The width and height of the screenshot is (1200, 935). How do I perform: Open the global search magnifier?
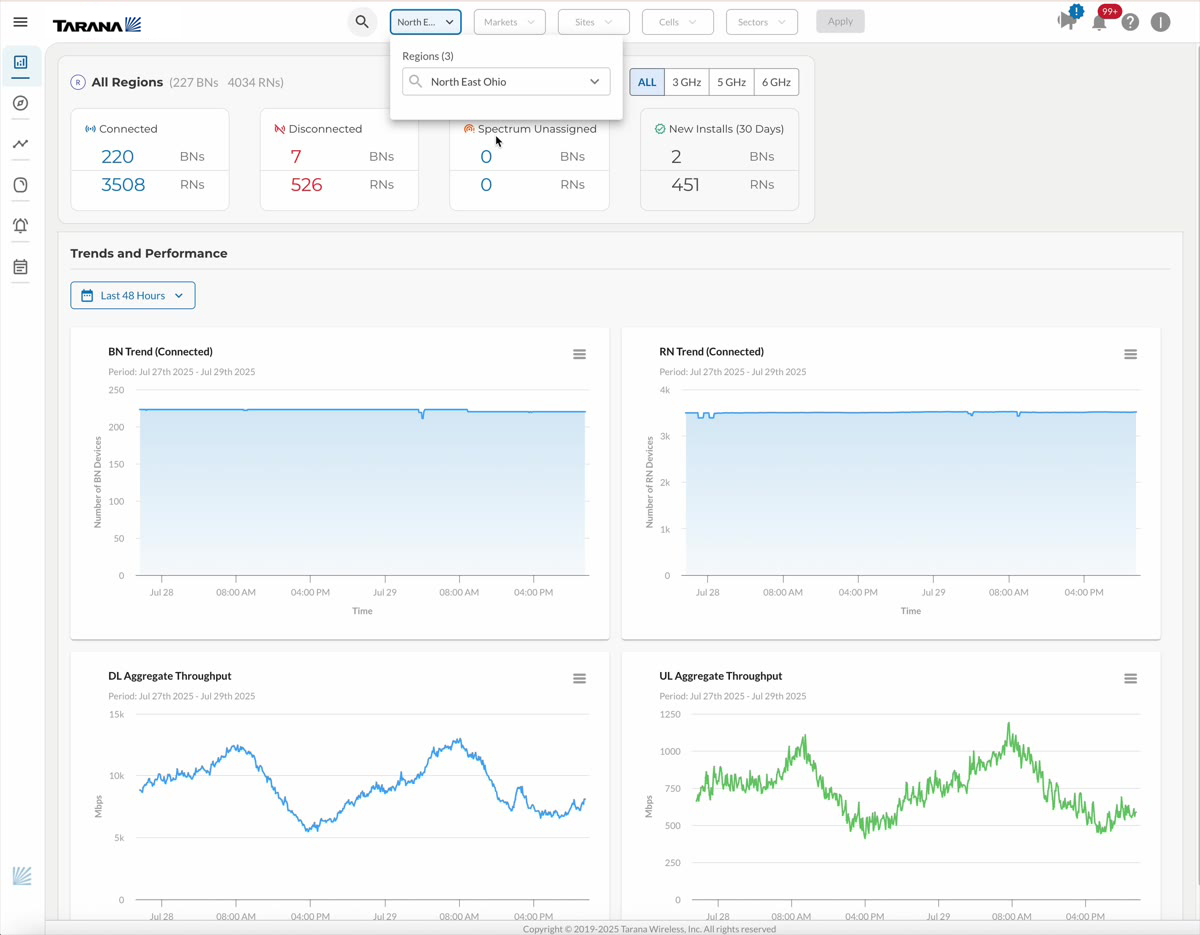[362, 21]
